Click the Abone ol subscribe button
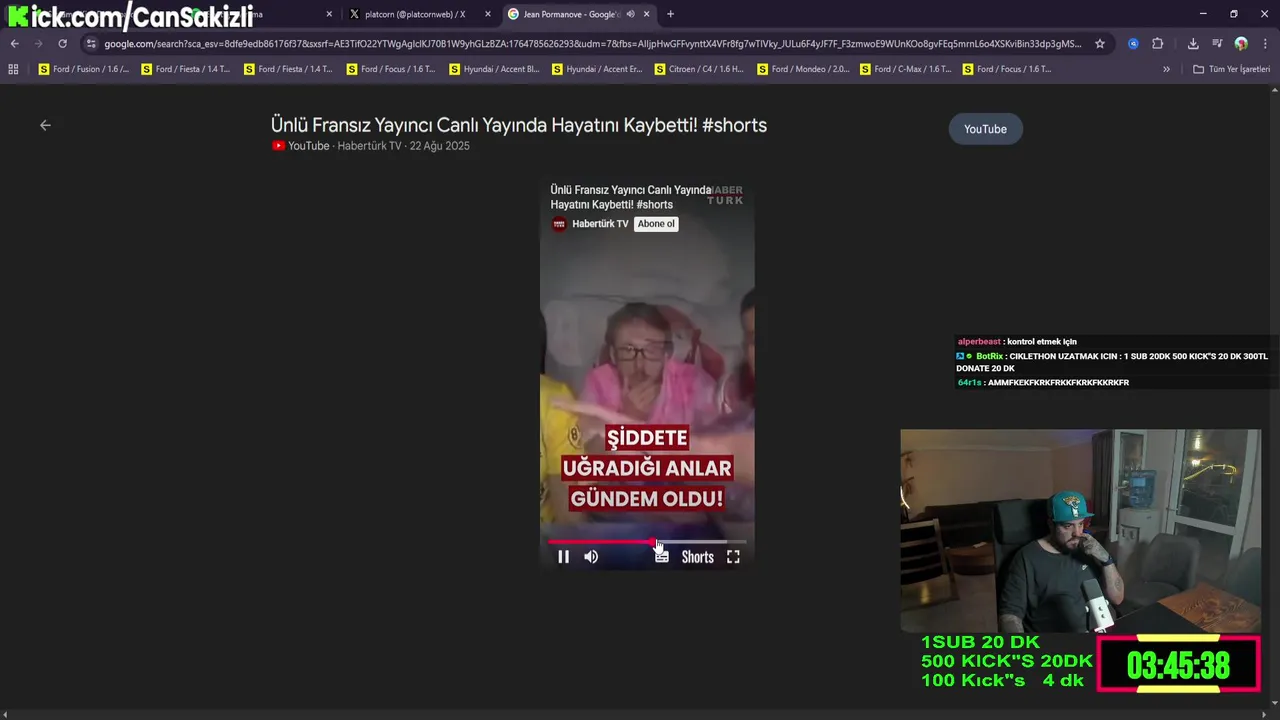 tap(656, 224)
